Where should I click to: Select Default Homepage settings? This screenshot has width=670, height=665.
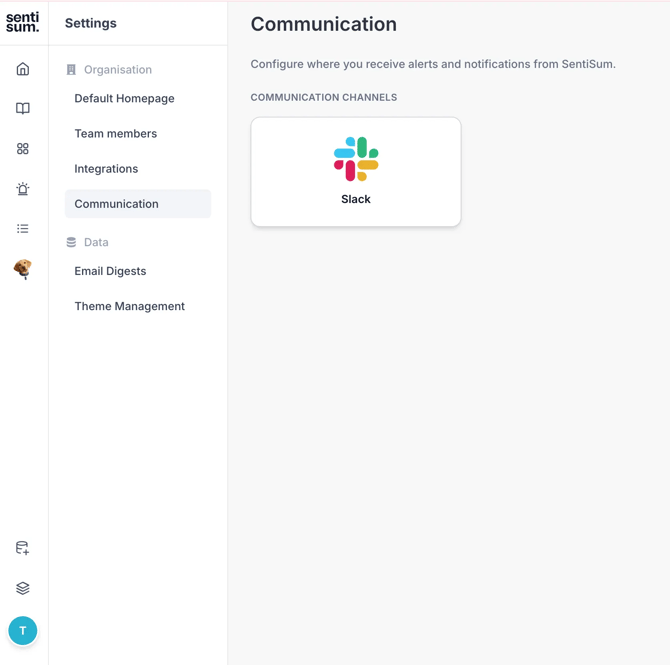click(x=124, y=99)
